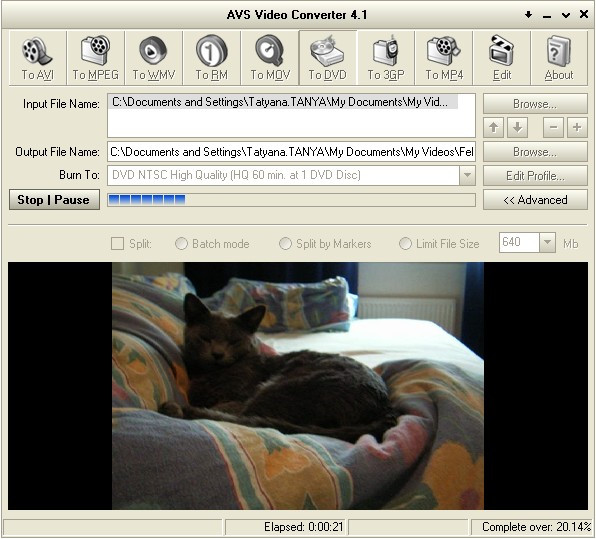The width and height of the screenshot is (596, 539).
Task: Collapse the Advanced options panel
Action: pos(535,200)
